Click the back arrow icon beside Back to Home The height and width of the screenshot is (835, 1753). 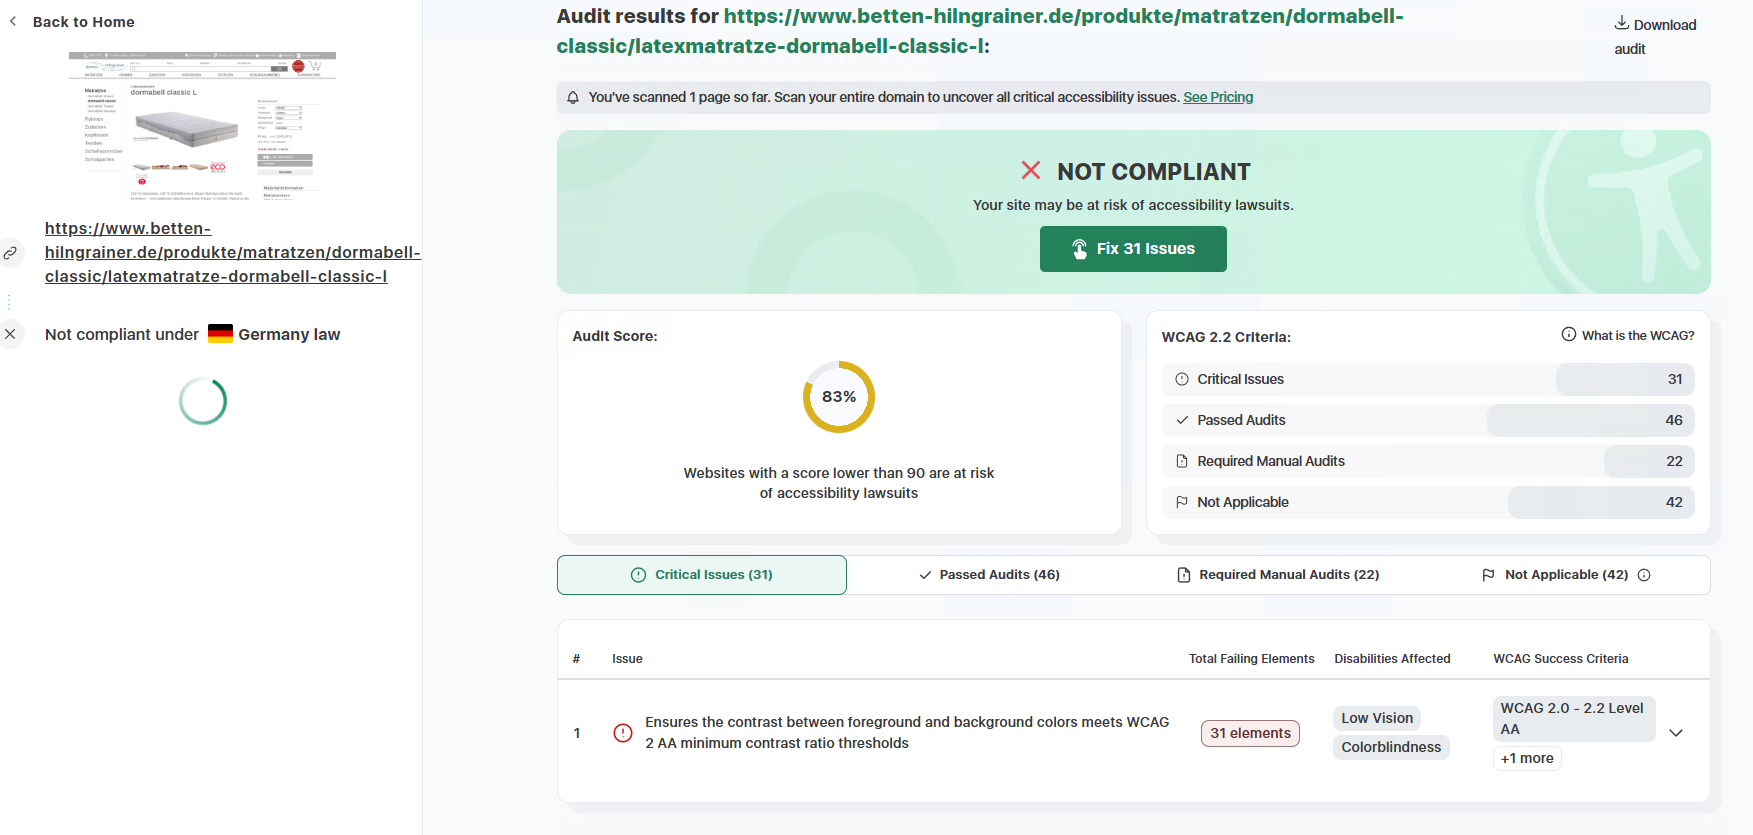[x=13, y=21]
